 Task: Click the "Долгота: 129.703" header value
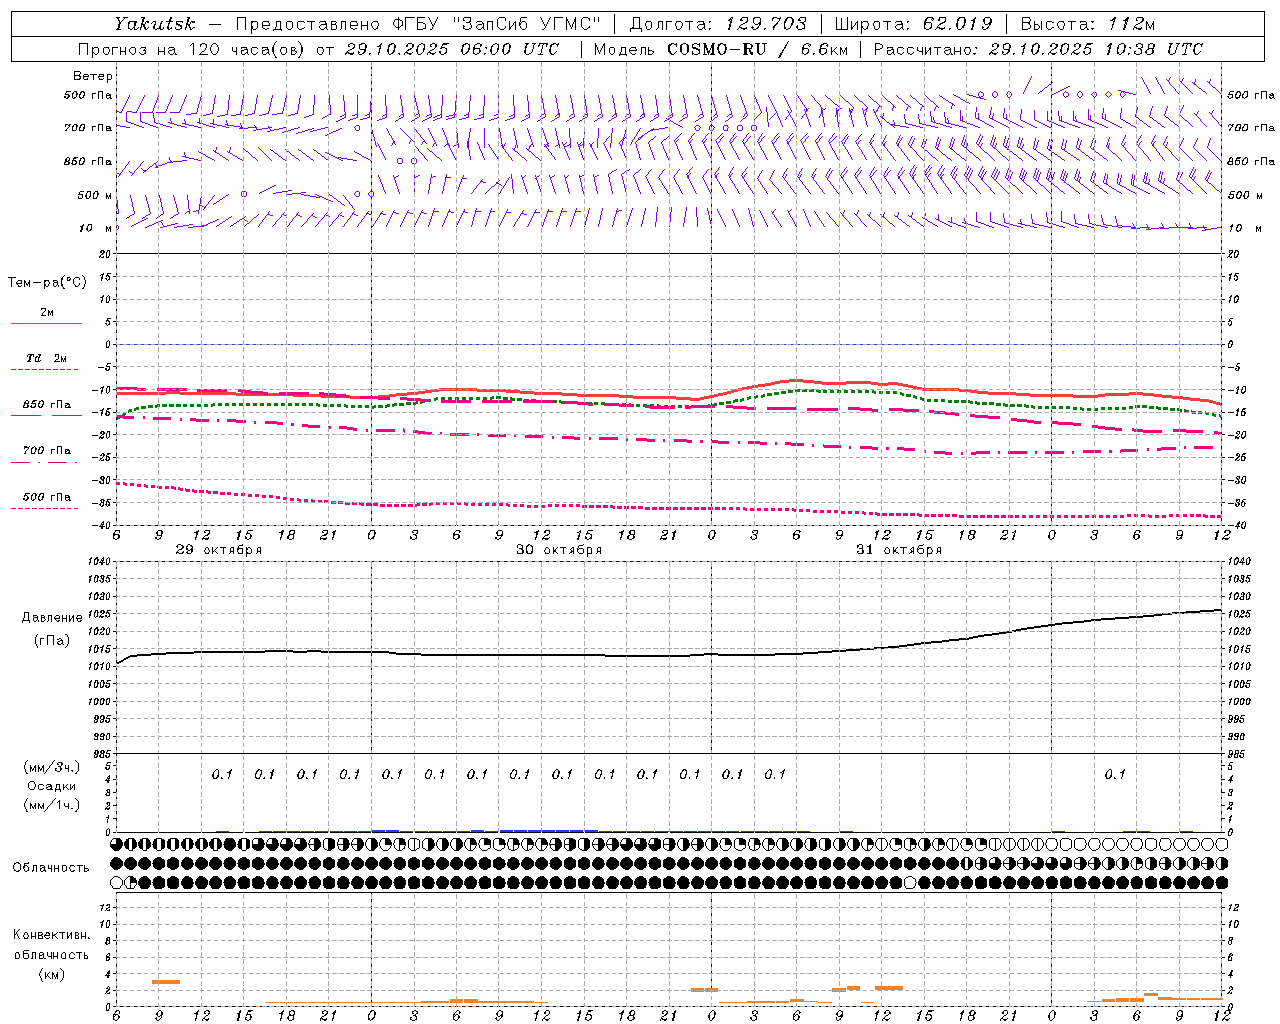click(718, 23)
